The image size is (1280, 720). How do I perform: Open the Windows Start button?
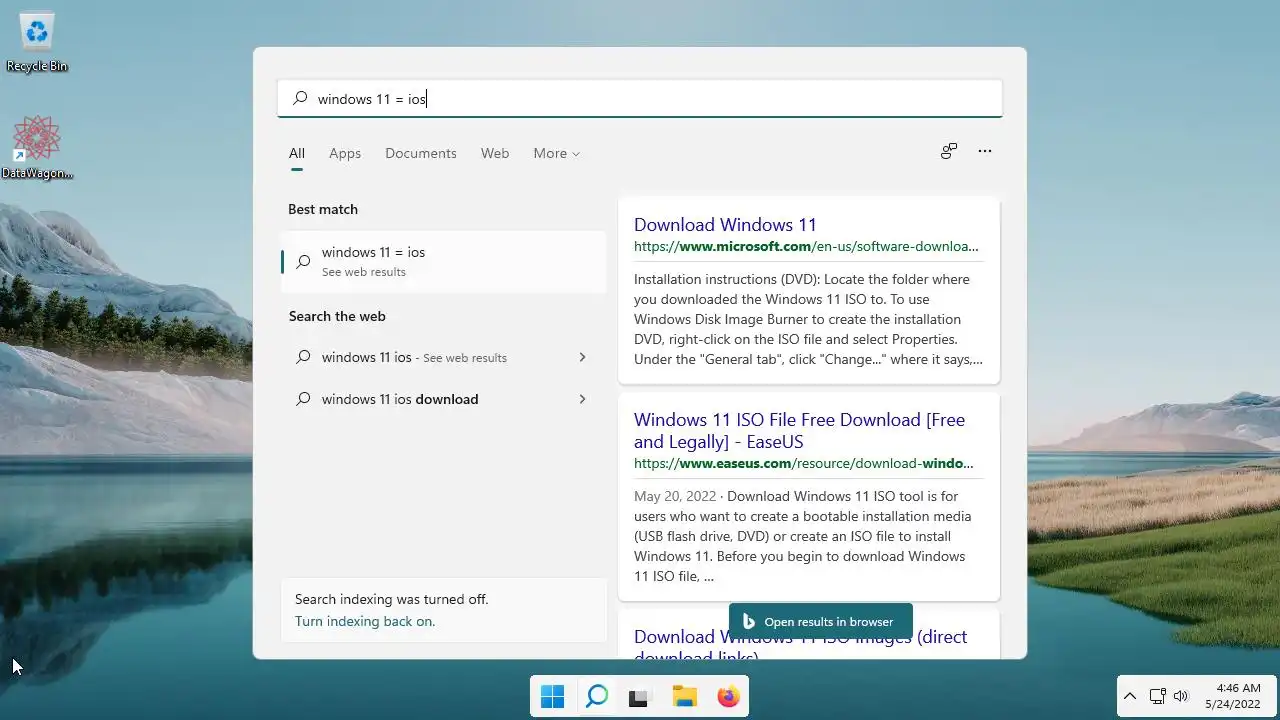(x=552, y=696)
